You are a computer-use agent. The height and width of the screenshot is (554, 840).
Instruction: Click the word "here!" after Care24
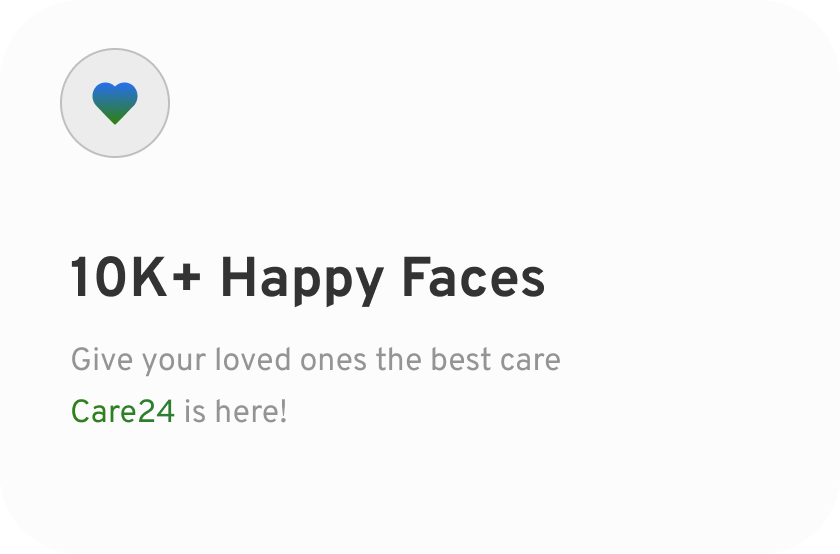click(x=251, y=411)
